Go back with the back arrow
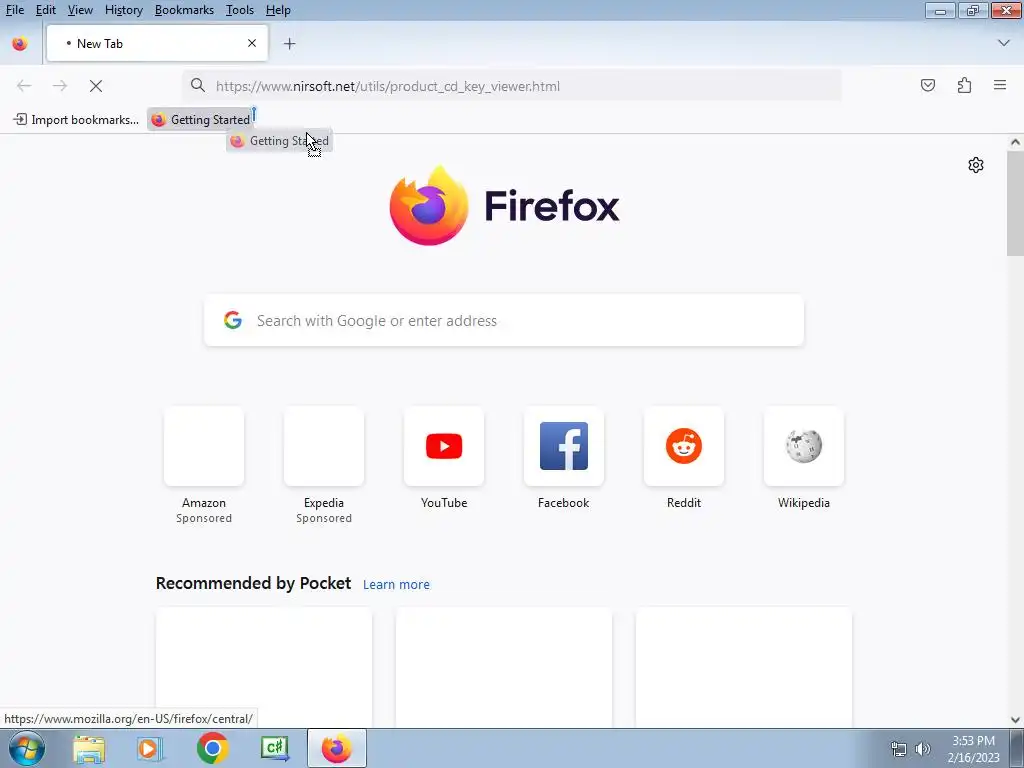The height and width of the screenshot is (768, 1024). (x=24, y=86)
